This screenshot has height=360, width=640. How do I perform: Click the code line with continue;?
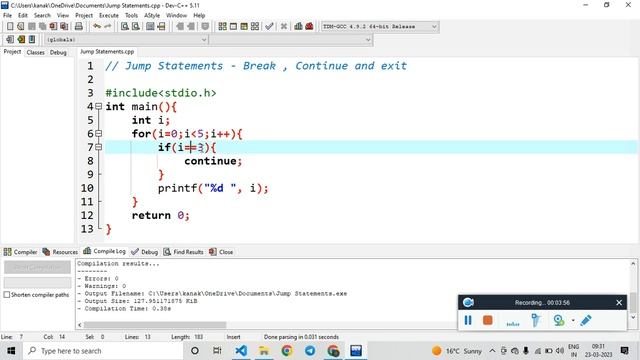pyautogui.click(x=213, y=161)
